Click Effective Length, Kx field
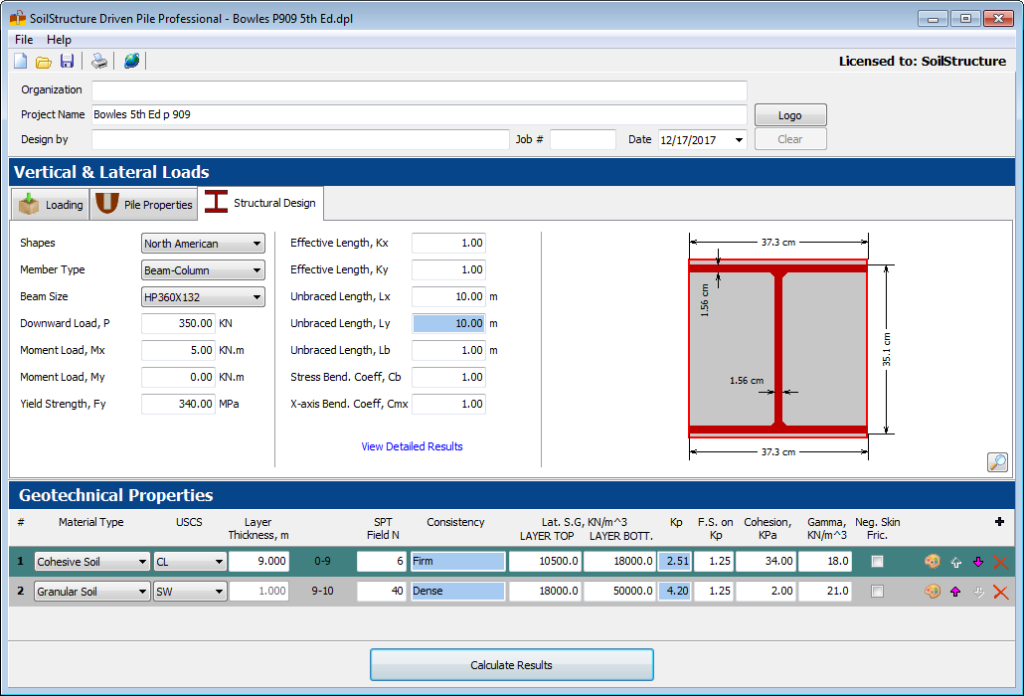The image size is (1024, 696). pyautogui.click(x=449, y=243)
